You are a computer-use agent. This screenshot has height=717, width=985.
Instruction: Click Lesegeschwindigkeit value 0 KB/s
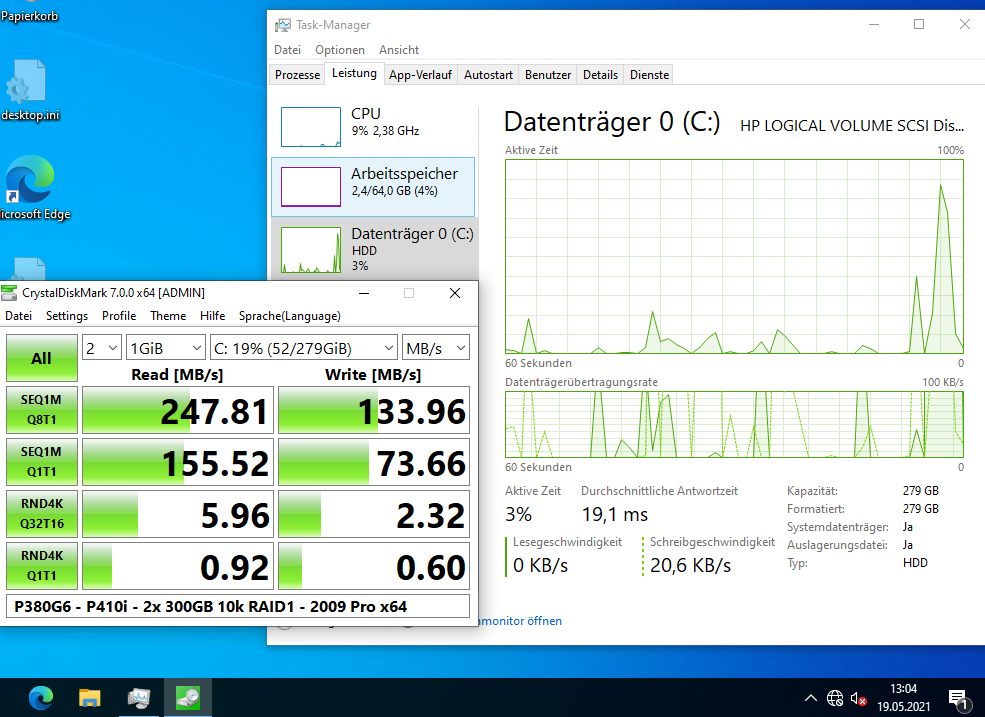click(x=540, y=566)
